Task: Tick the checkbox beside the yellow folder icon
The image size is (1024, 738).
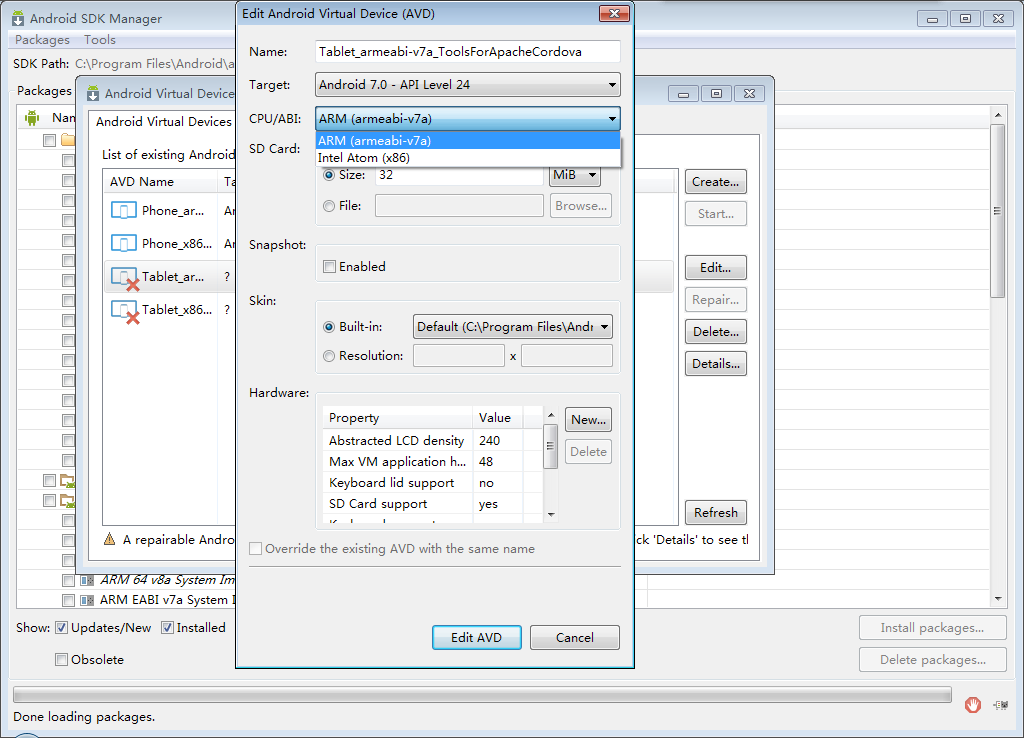Action: click(50, 140)
